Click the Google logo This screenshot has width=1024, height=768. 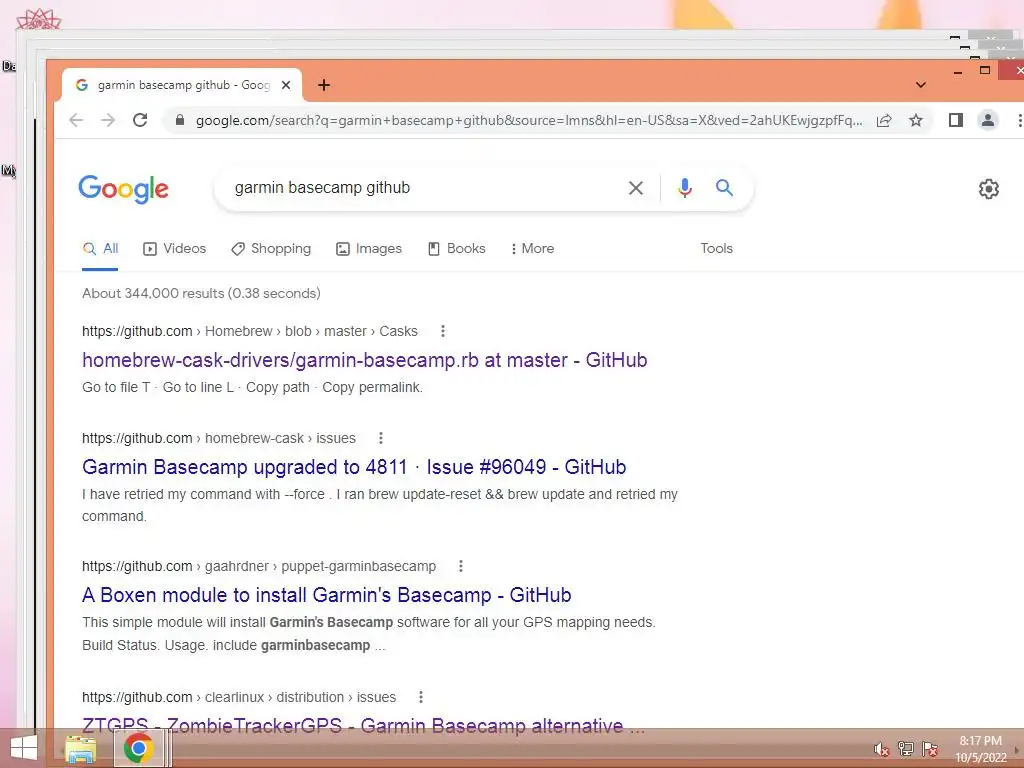[x=123, y=189]
